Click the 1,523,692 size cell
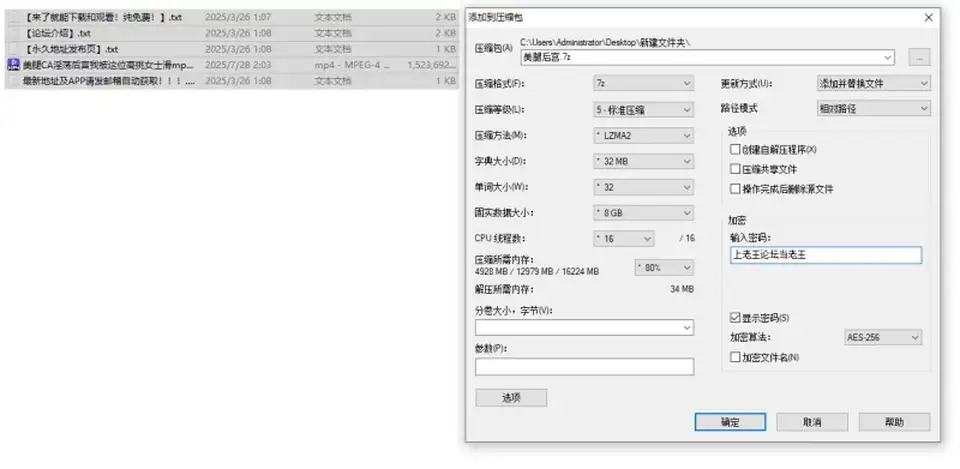960x469 pixels. pos(432,65)
